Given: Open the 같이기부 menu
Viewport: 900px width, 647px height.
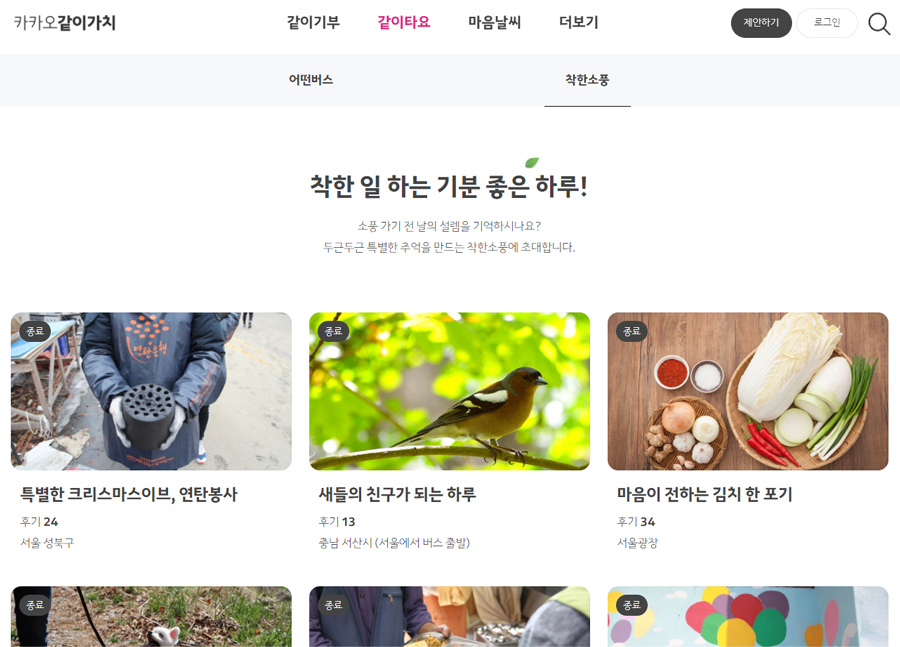Looking at the screenshot, I should coord(313,22).
